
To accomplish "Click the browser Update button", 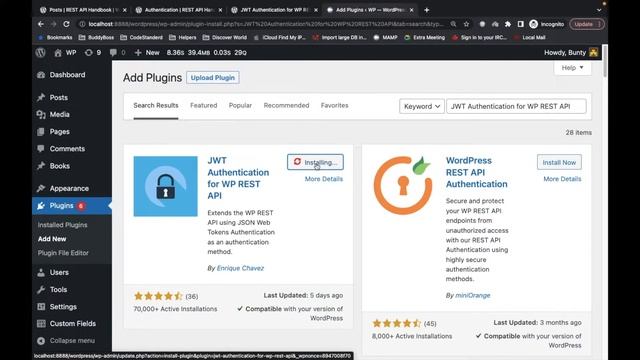I will tap(587, 24).
